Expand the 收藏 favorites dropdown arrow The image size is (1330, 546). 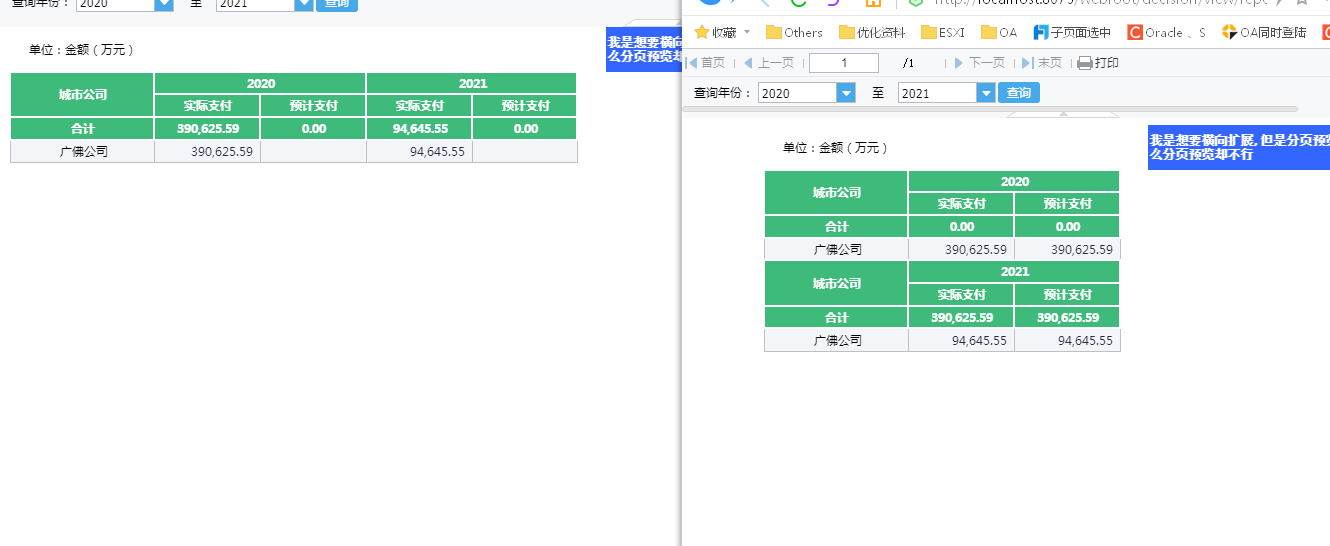coord(746,32)
